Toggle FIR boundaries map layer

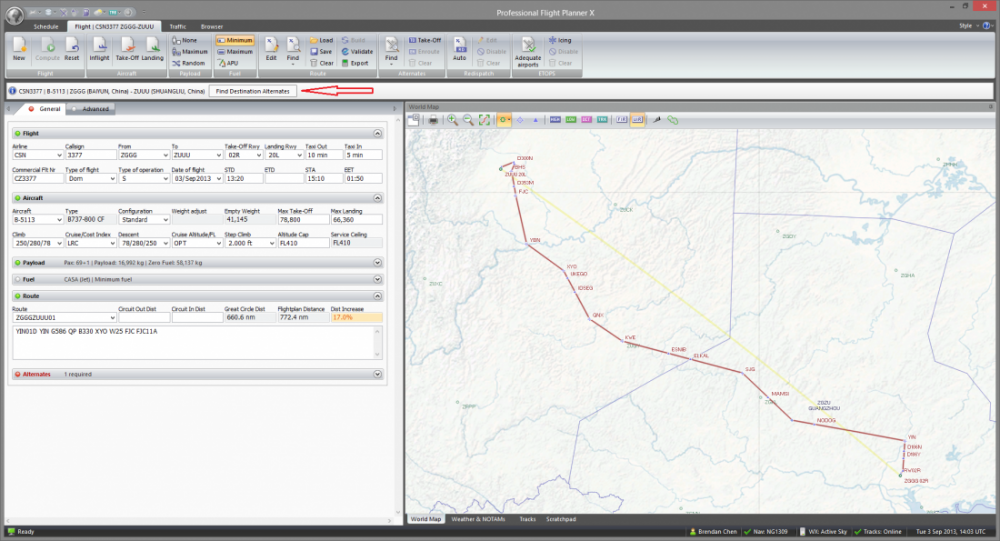tap(621, 120)
